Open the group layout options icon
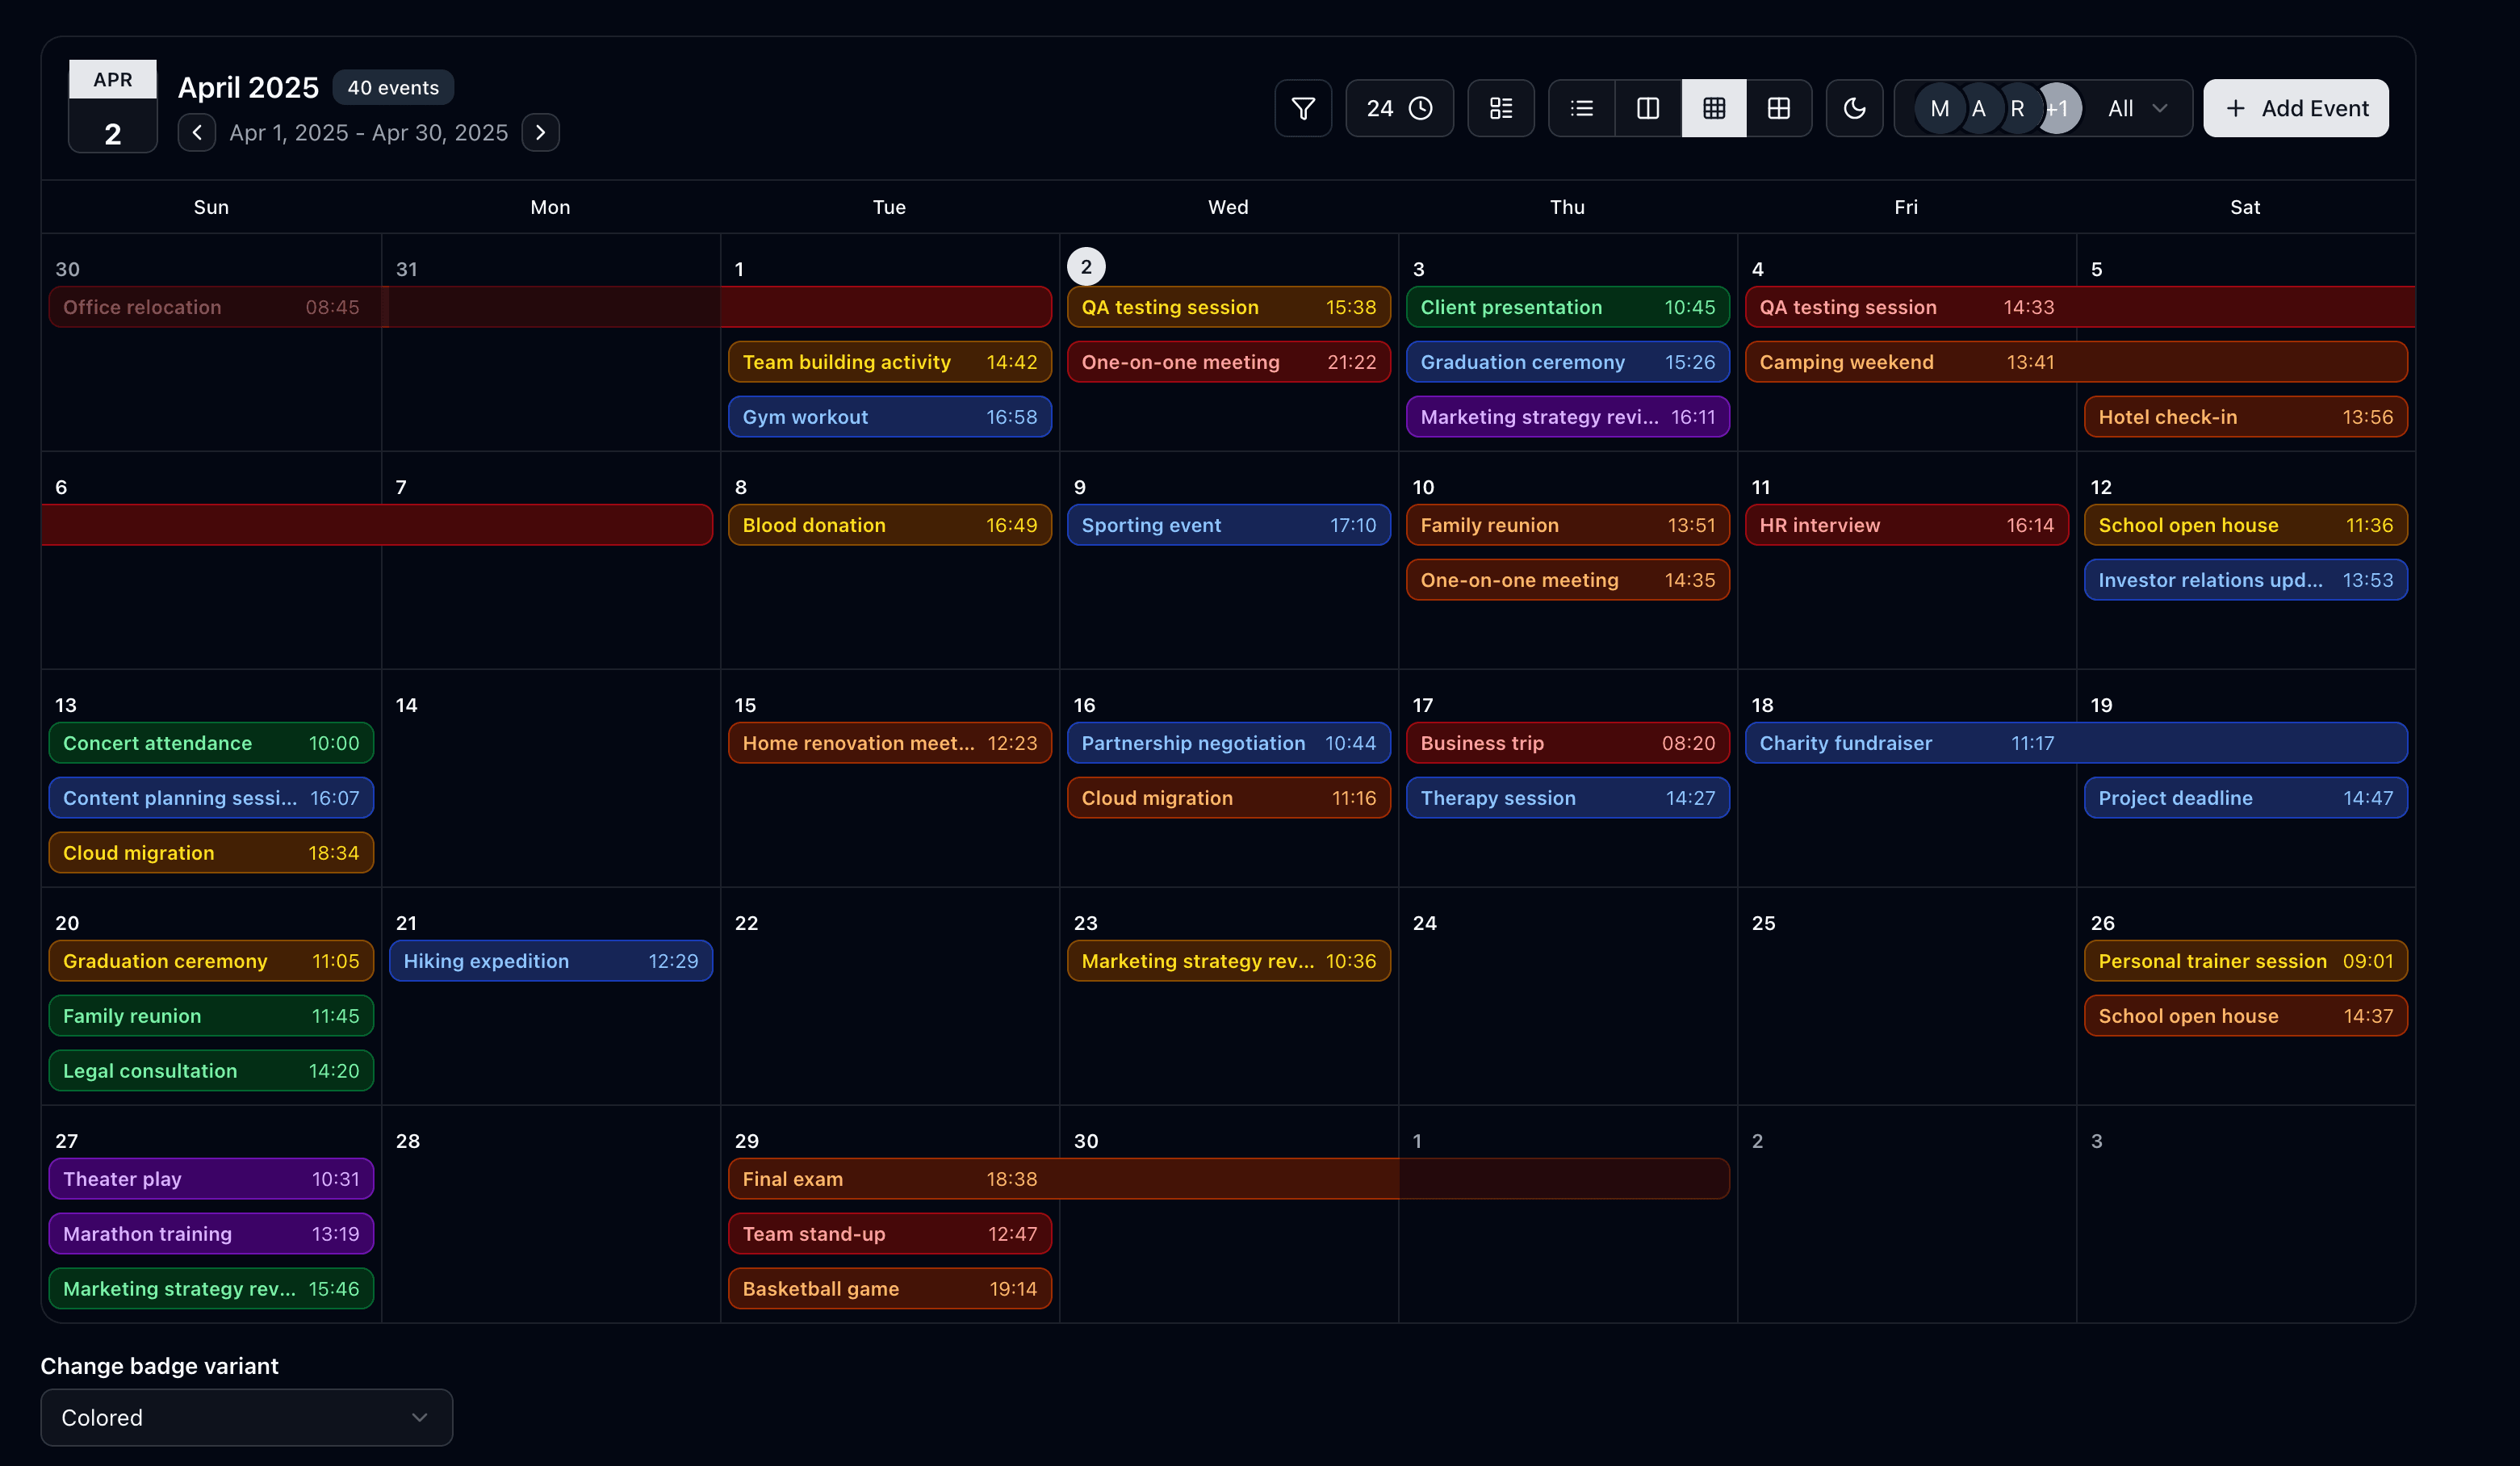Image resolution: width=2520 pixels, height=1466 pixels. pos(1500,108)
